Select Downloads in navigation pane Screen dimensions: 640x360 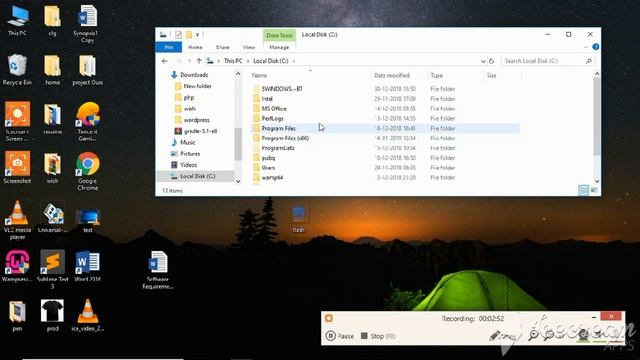click(194, 75)
